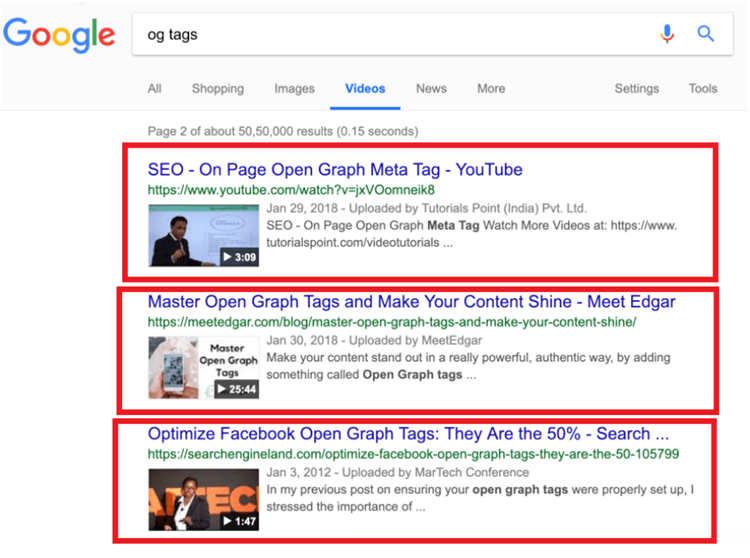Open the Shopping results tab
The width and height of the screenshot is (750, 558).
point(218,88)
